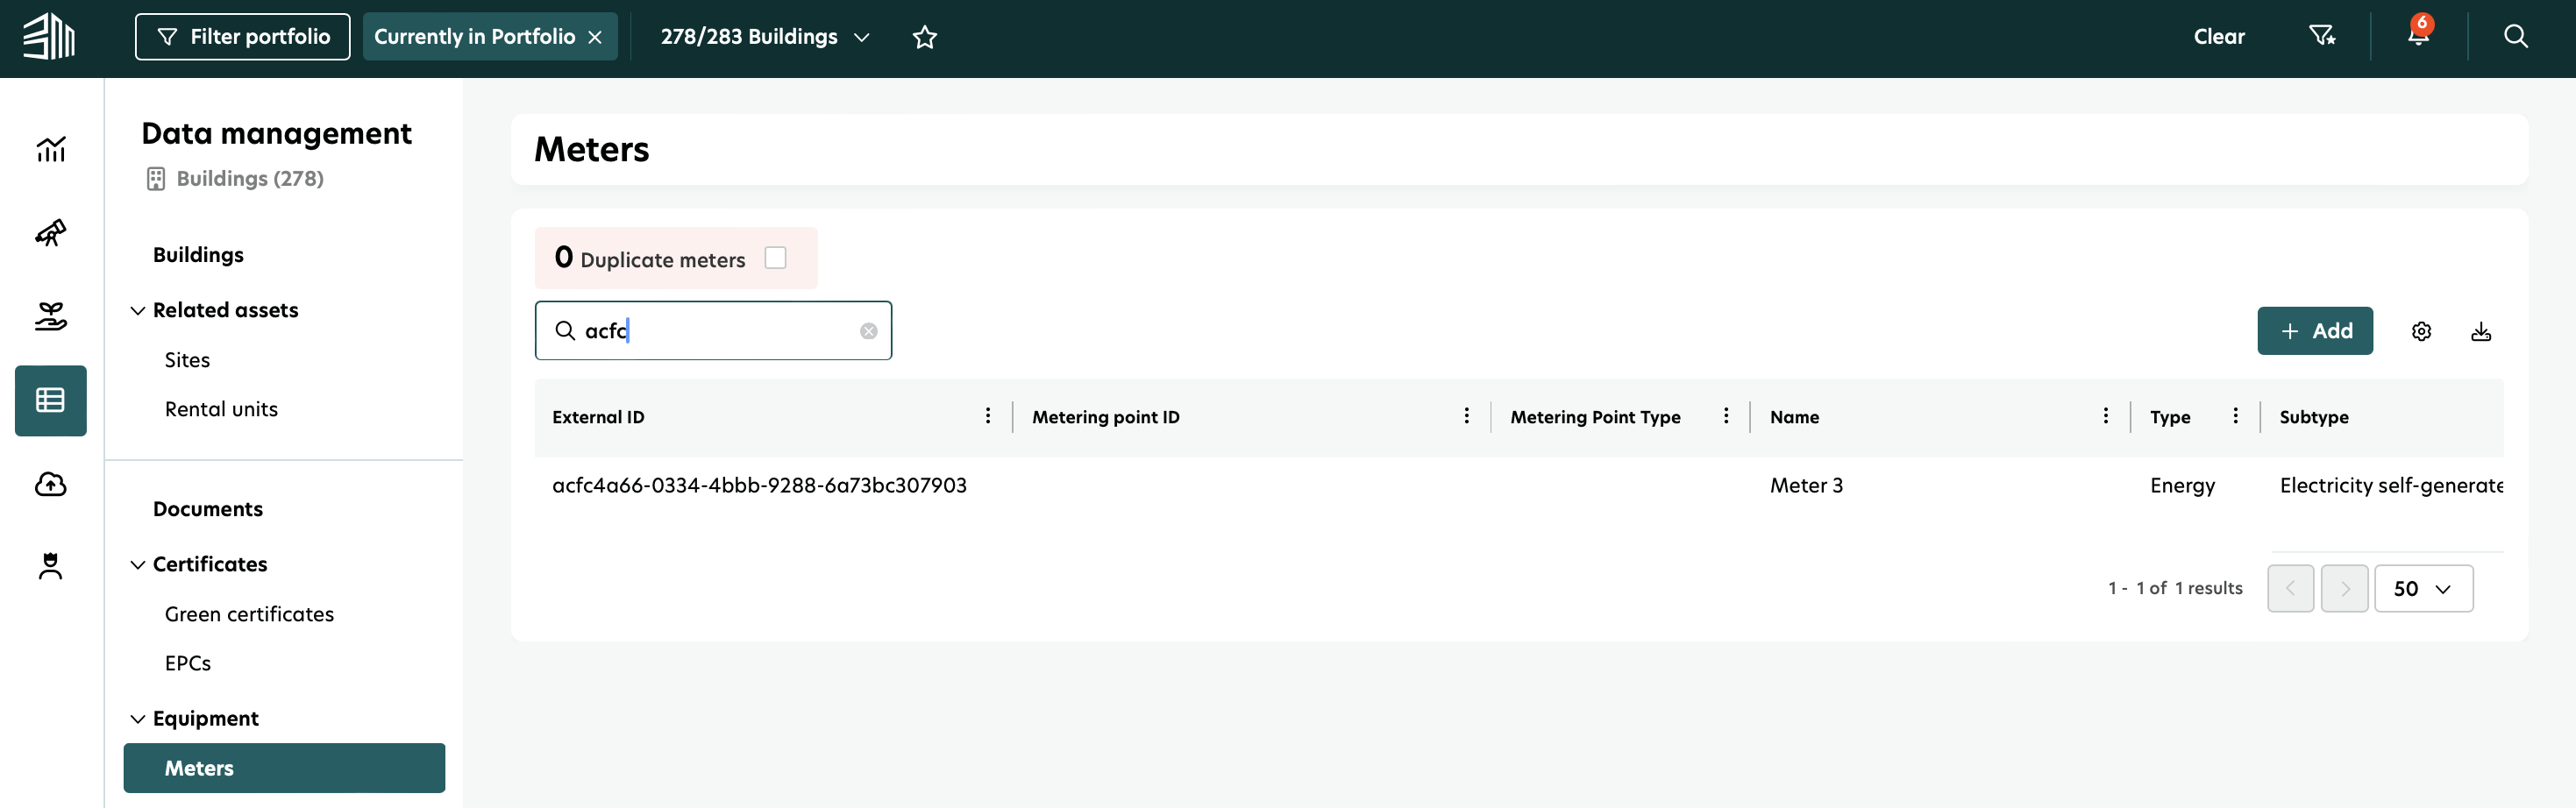
Task: Open the page size 50 dropdown
Action: [x=2423, y=588]
